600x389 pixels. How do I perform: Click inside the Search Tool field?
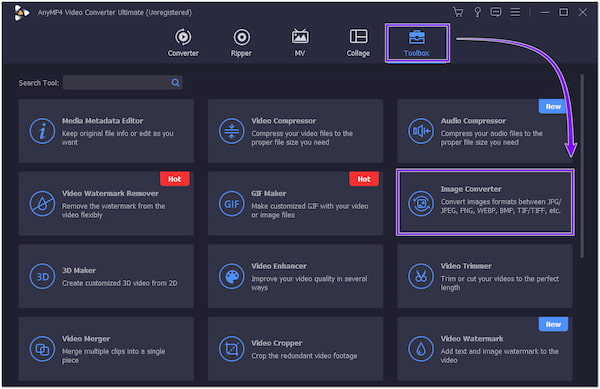tap(122, 83)
